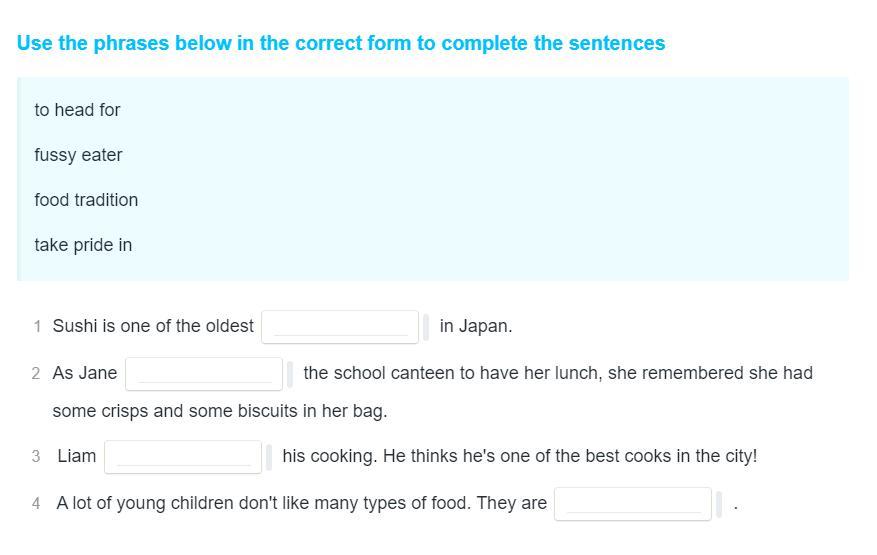The height and width of the screenshot is (555, 877).
Task: Click the text 'in Japan.'
Action: click(476, 326)
